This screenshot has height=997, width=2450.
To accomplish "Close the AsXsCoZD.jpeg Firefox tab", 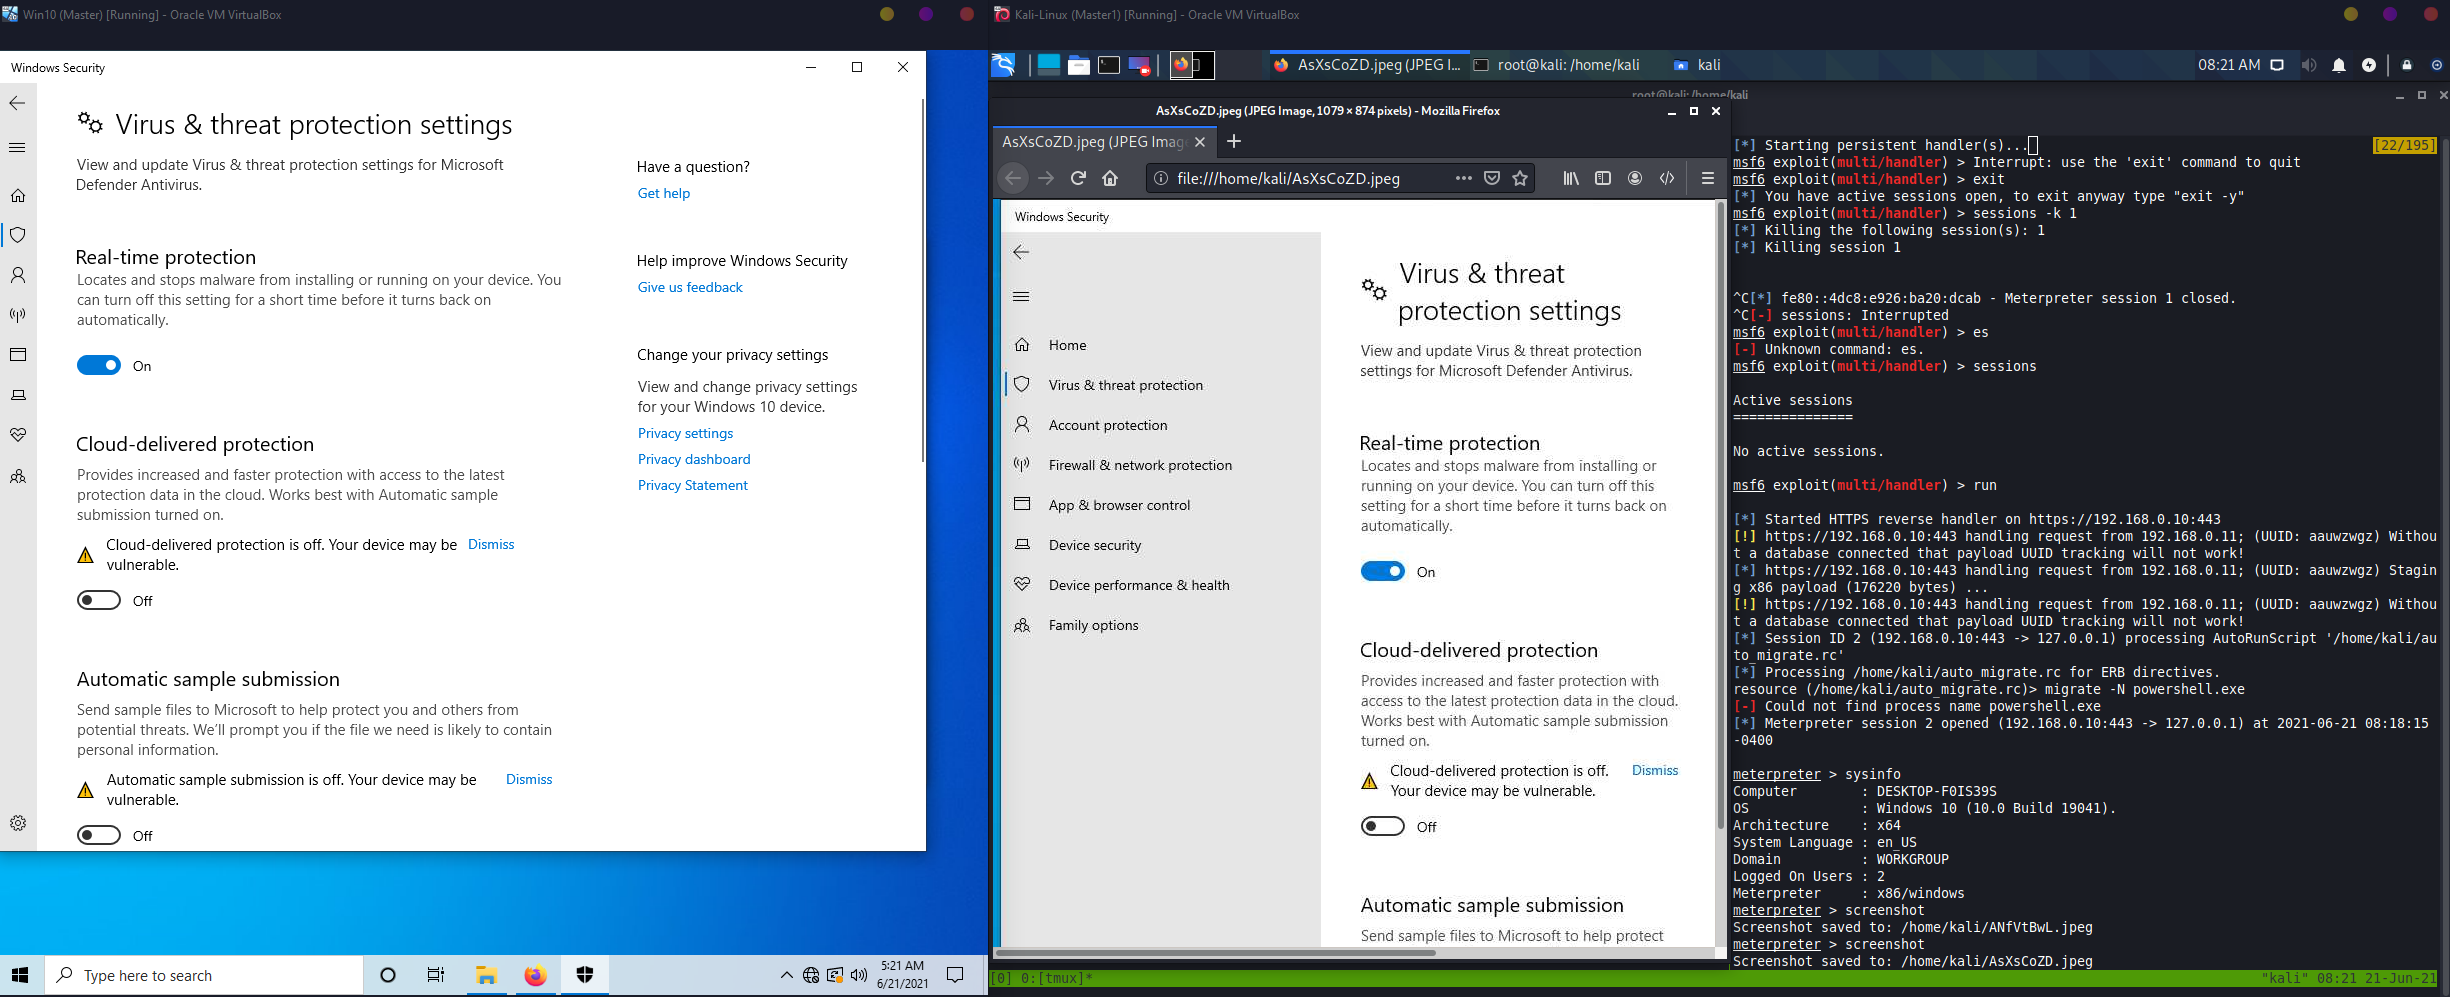I will click(x=1200, y=142).
